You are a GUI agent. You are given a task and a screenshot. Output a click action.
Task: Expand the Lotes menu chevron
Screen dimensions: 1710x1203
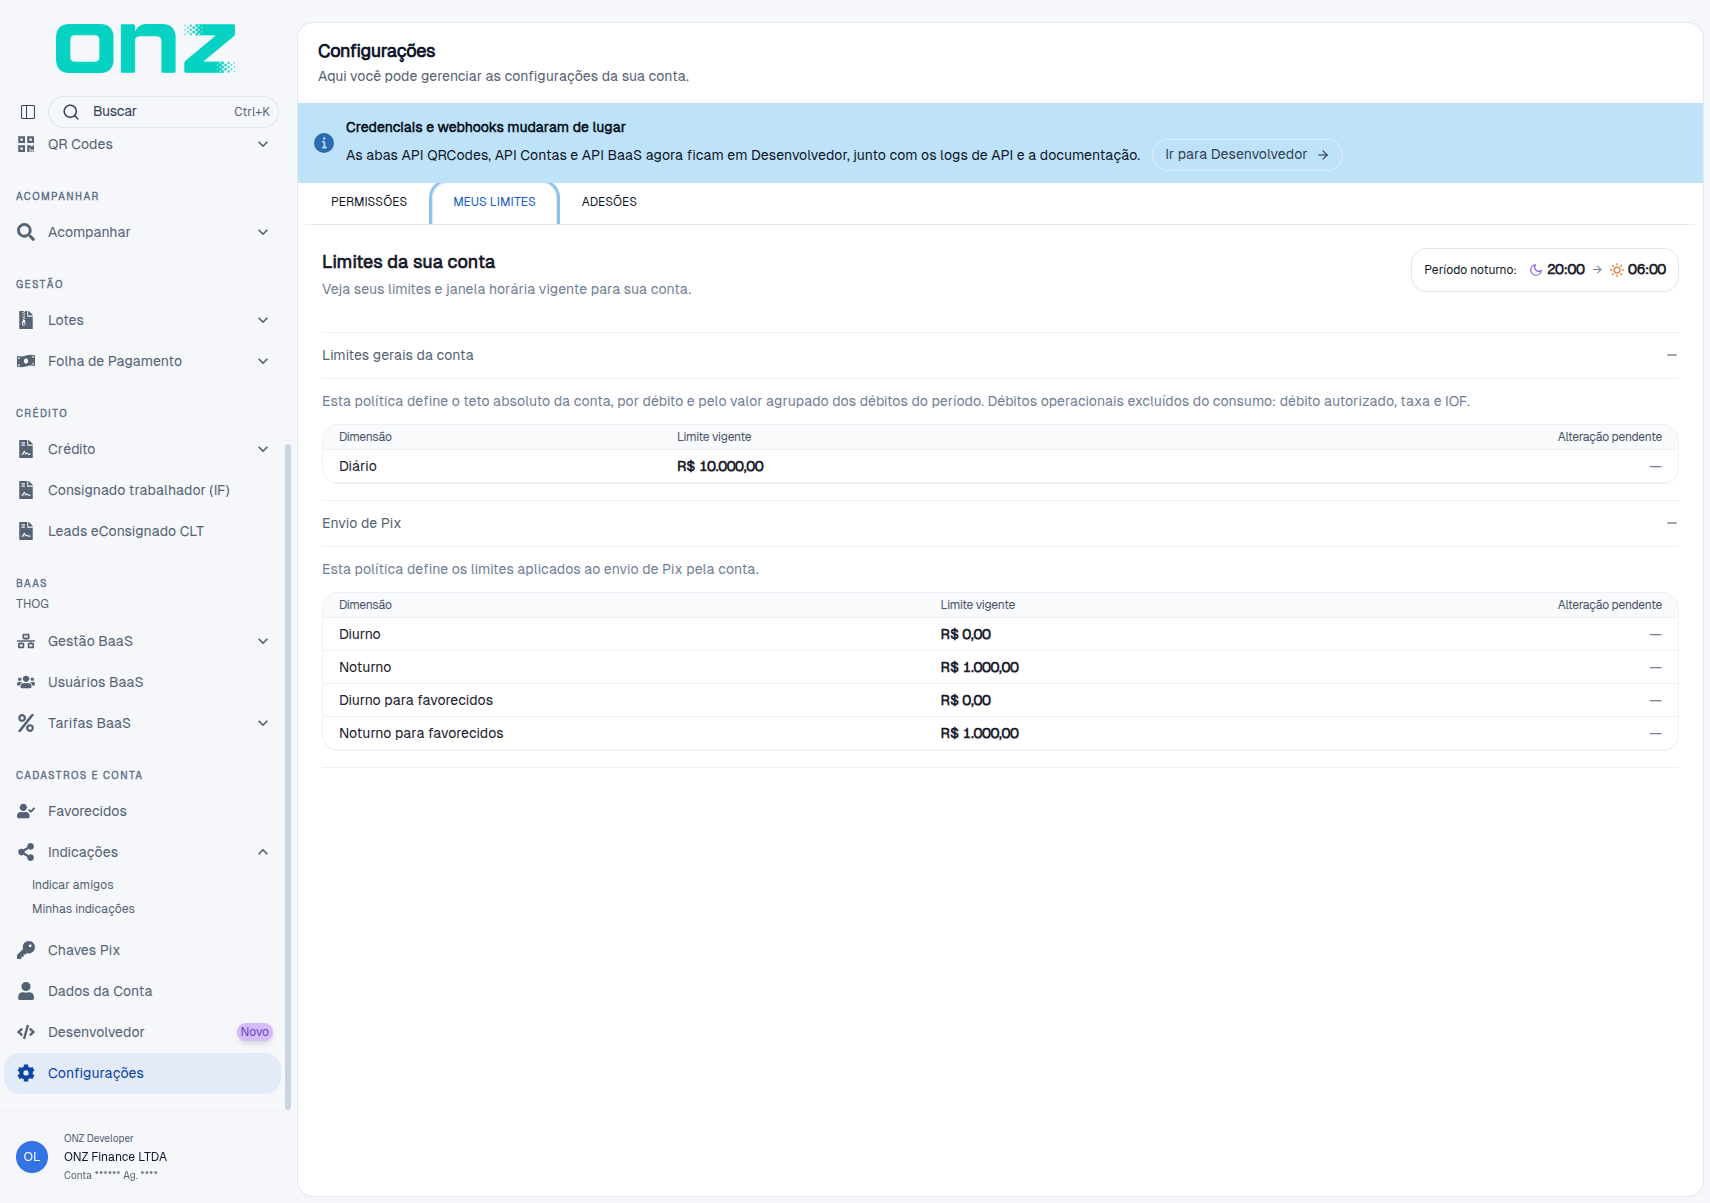click(x=263, y=320)
